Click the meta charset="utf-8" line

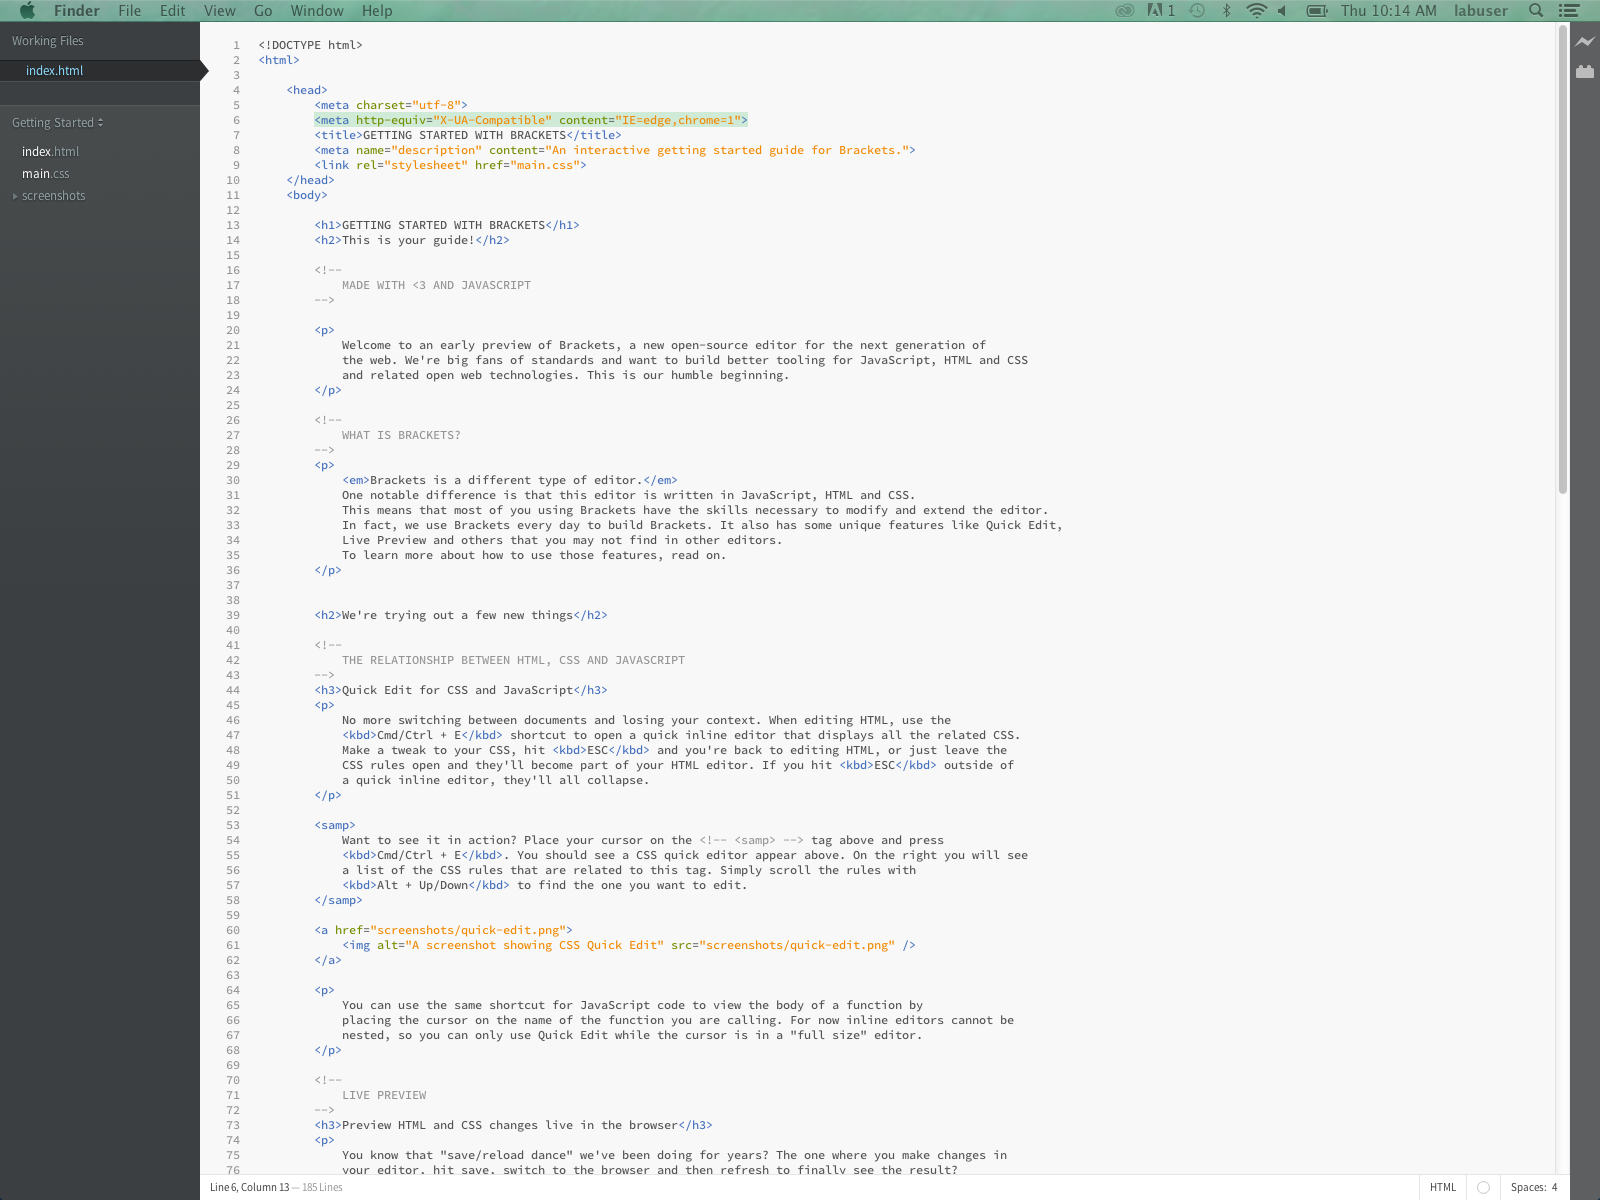click(x=391, y=105)
